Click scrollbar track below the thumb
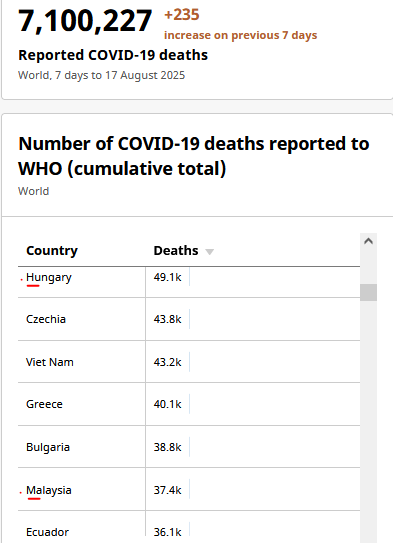393x543 pixels. (x=368, y=422)
